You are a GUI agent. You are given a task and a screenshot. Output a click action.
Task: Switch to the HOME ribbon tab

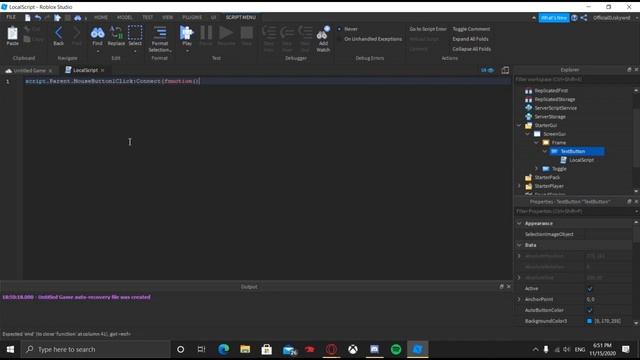click(x=101, y=18)
